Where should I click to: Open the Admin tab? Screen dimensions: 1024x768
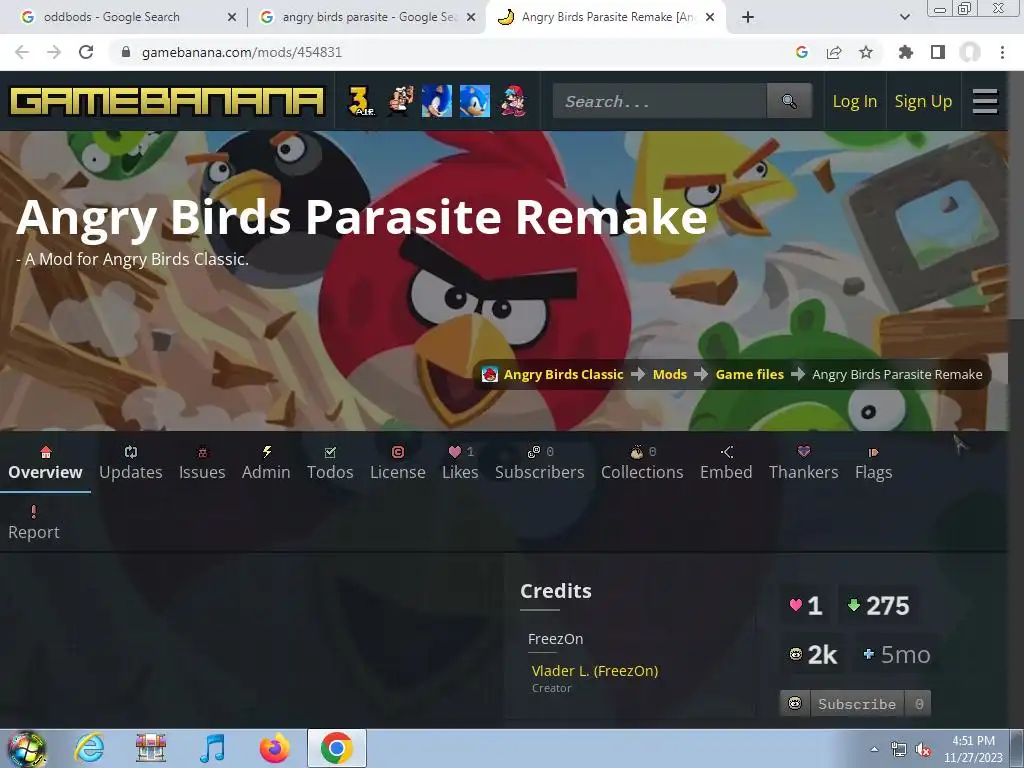click(266, 463)
